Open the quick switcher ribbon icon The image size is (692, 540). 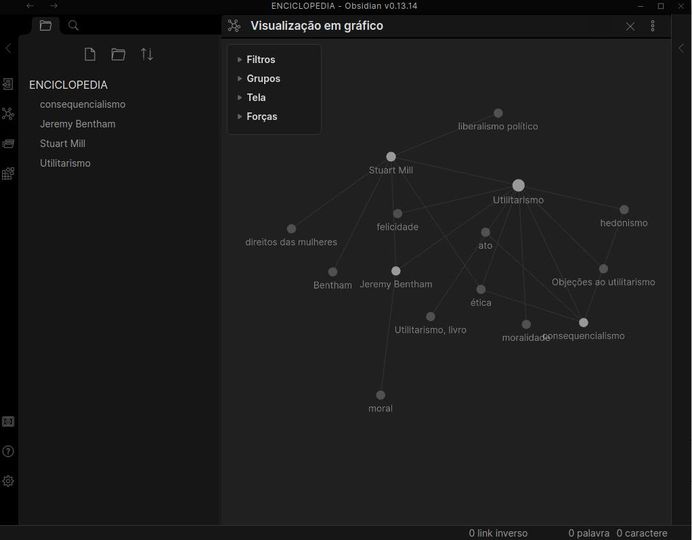[x=8, y=84]
